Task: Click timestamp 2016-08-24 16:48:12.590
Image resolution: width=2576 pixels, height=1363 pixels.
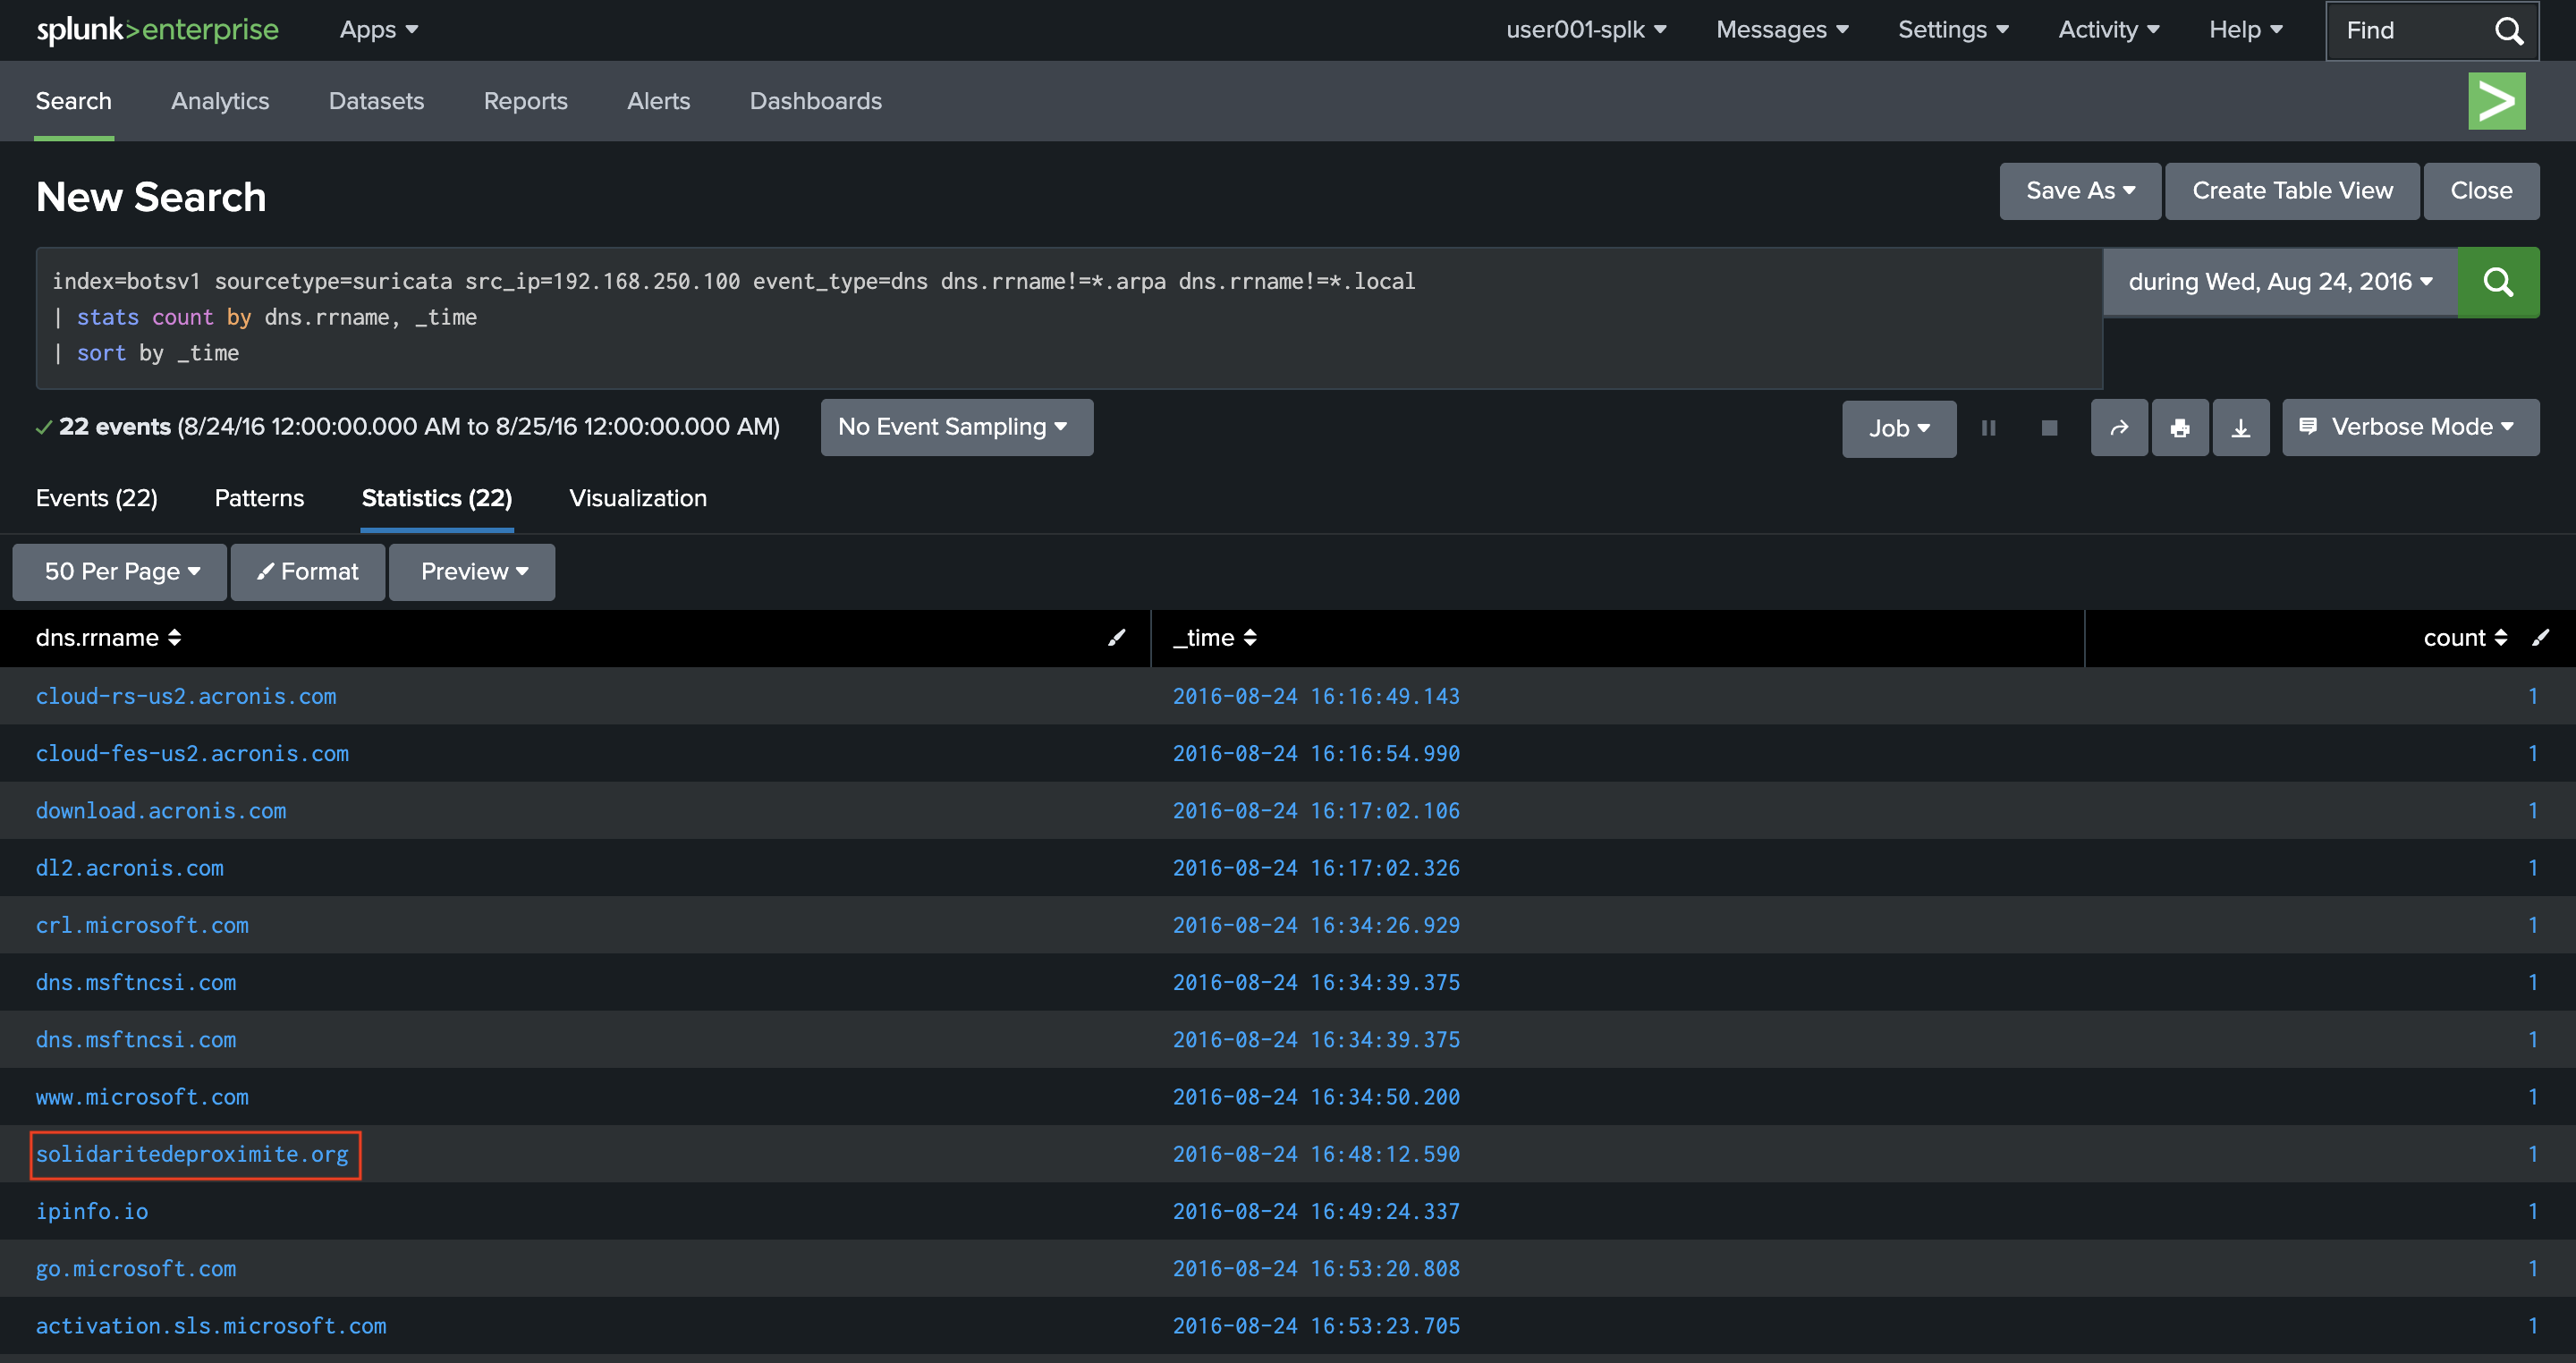Action: pos(1316,1154)
